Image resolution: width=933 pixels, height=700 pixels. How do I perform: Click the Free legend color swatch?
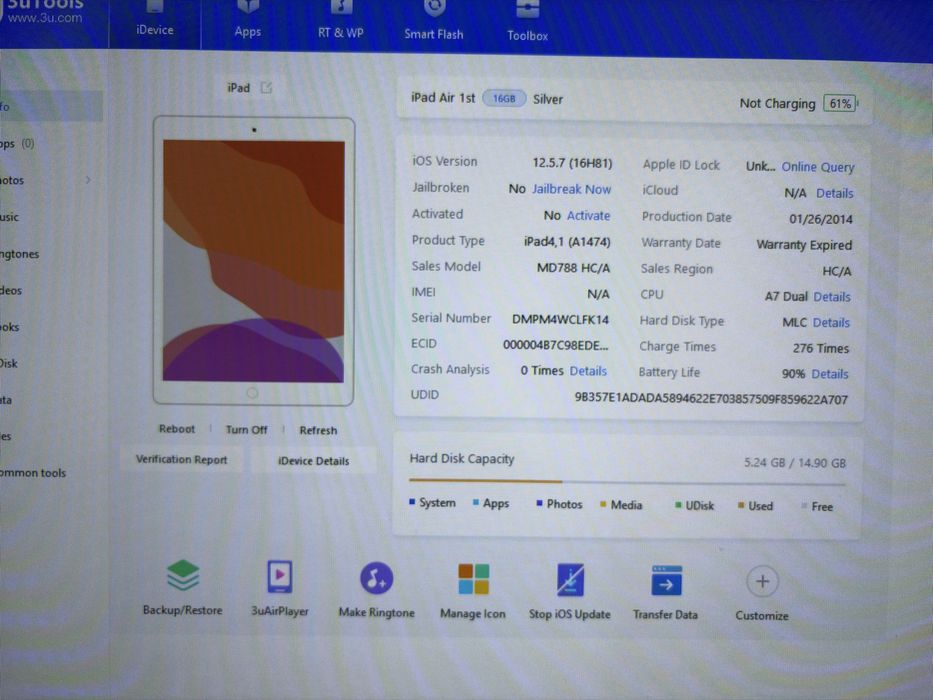click(804, 506)
